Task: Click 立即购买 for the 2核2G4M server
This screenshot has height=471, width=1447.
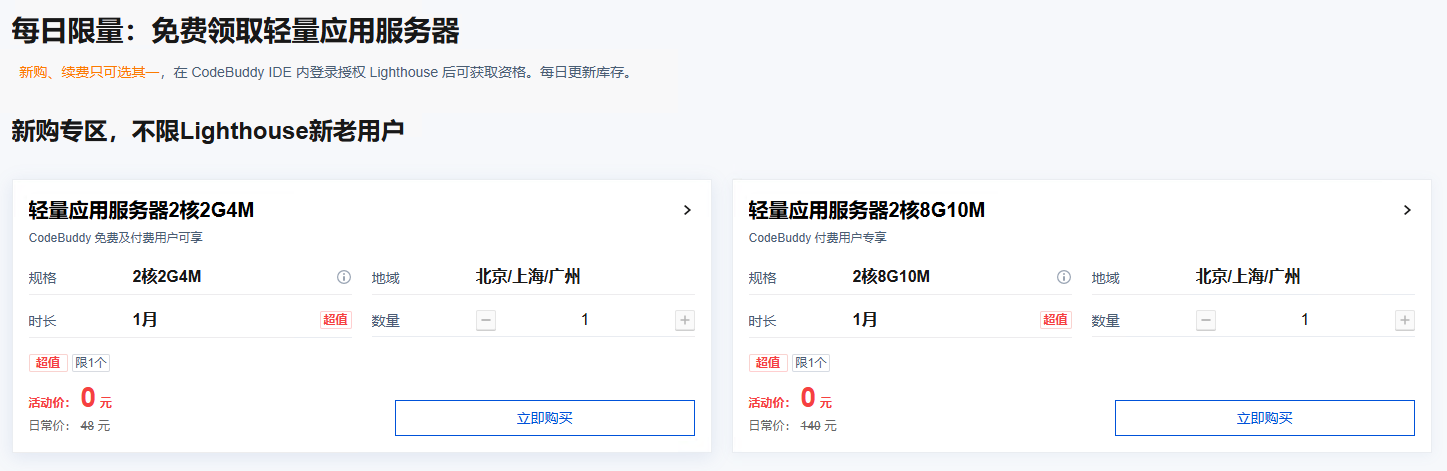Action: coord(545,418)
